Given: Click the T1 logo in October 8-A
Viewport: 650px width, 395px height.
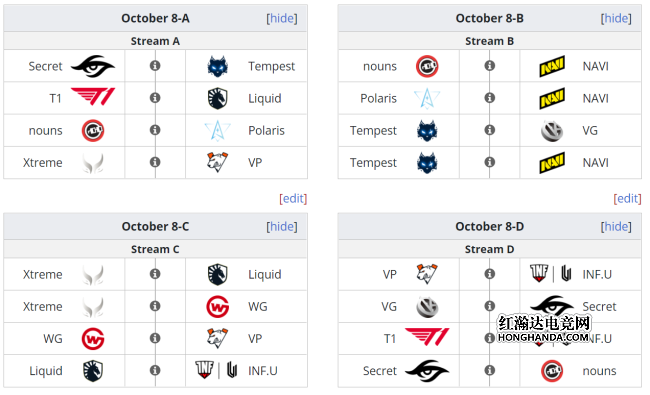Looking at the screenshot, I should (93, 97).
